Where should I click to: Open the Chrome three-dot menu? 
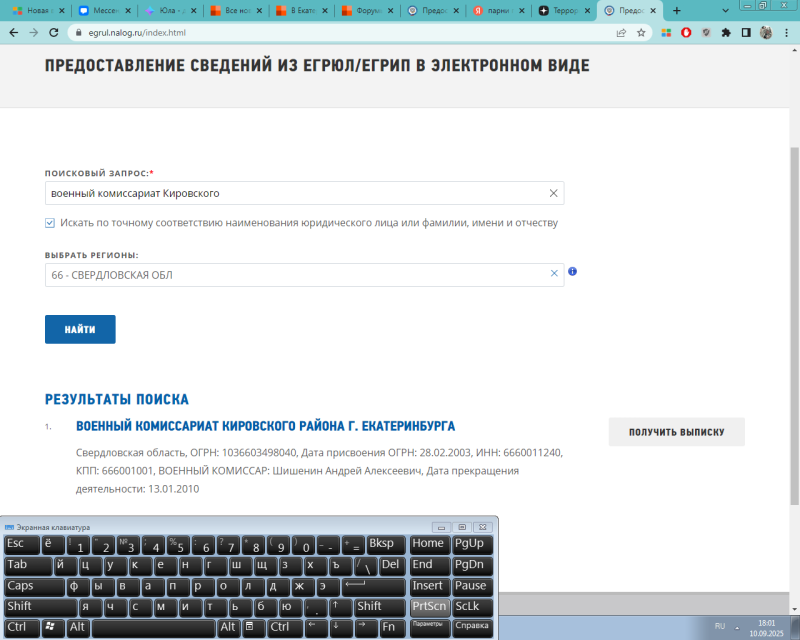786,32
